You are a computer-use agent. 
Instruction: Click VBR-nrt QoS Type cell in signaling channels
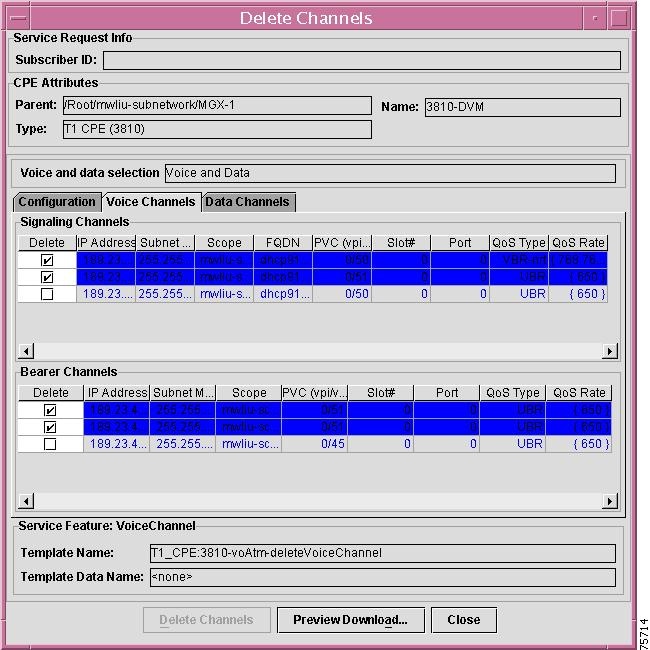click(519, 260)
